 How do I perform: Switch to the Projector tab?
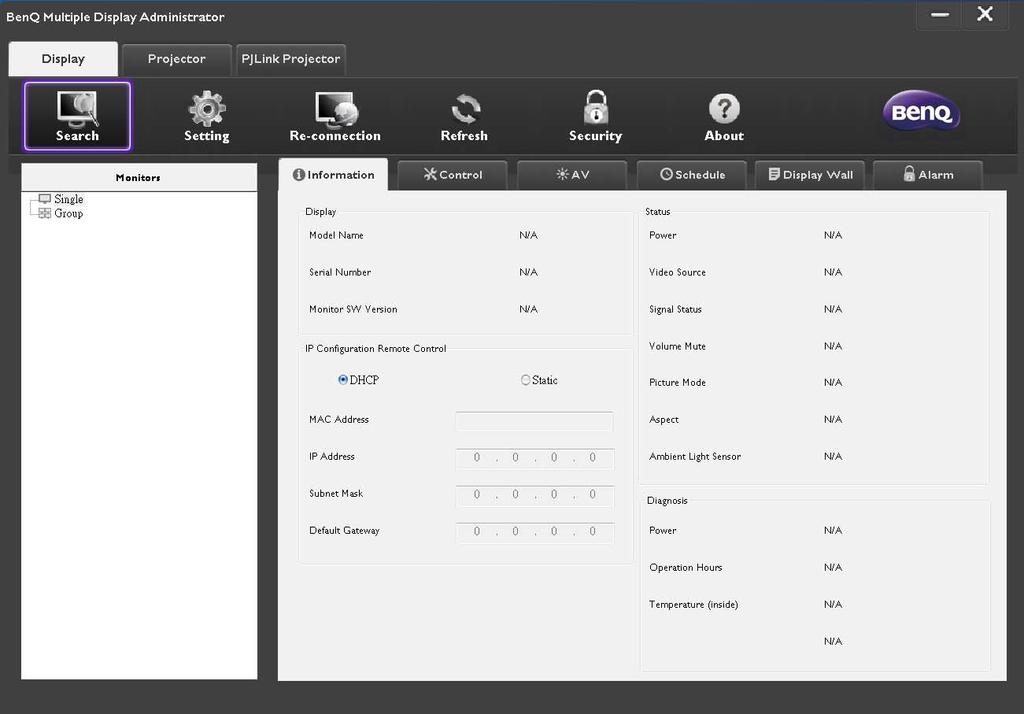click(176, 59)
